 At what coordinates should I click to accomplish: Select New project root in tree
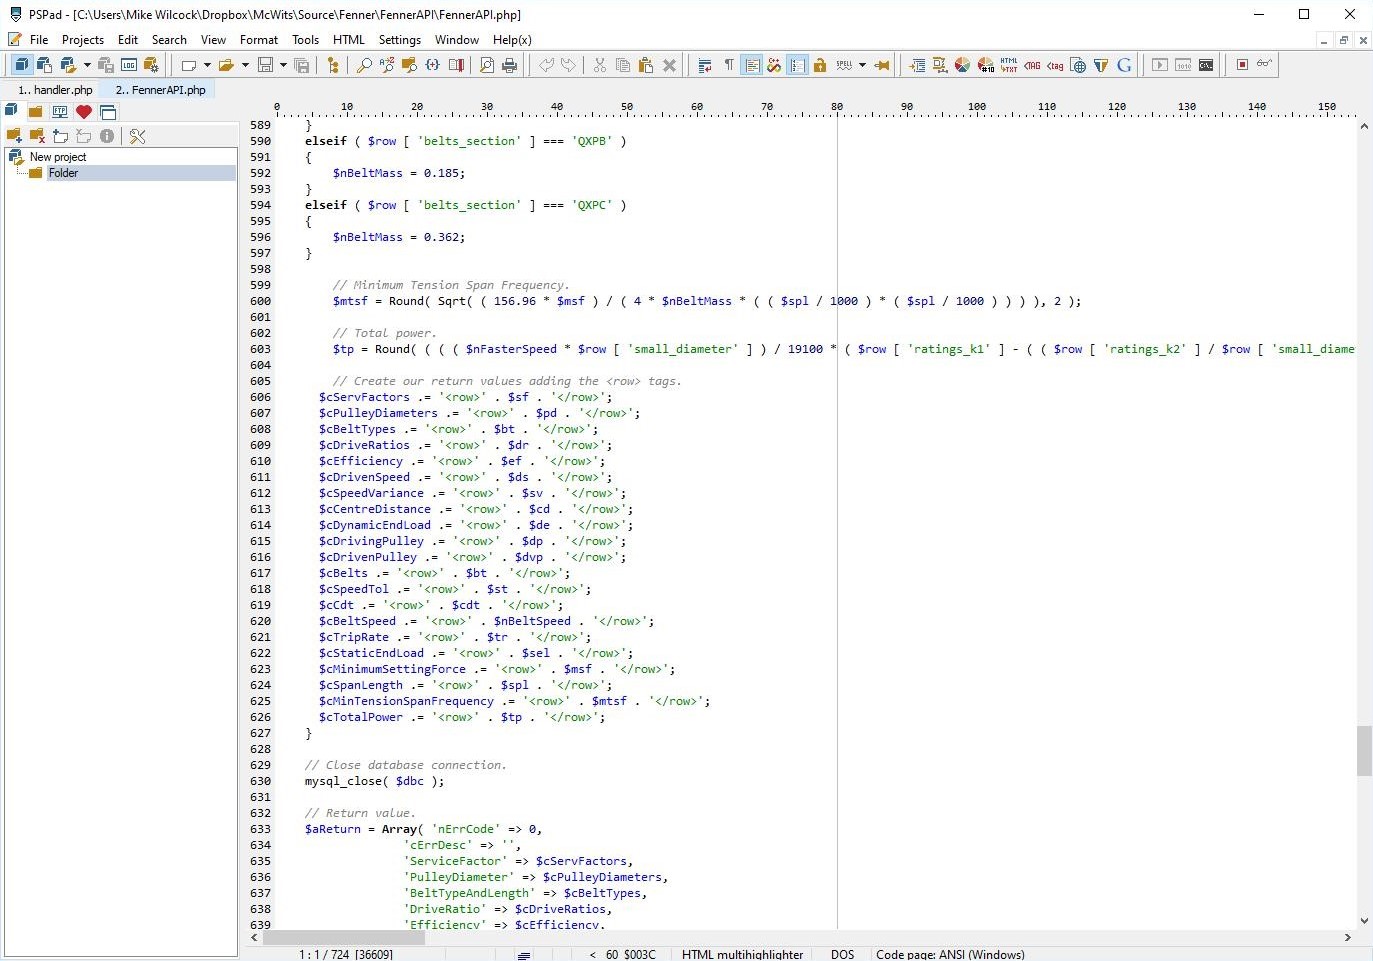point(58,157)
